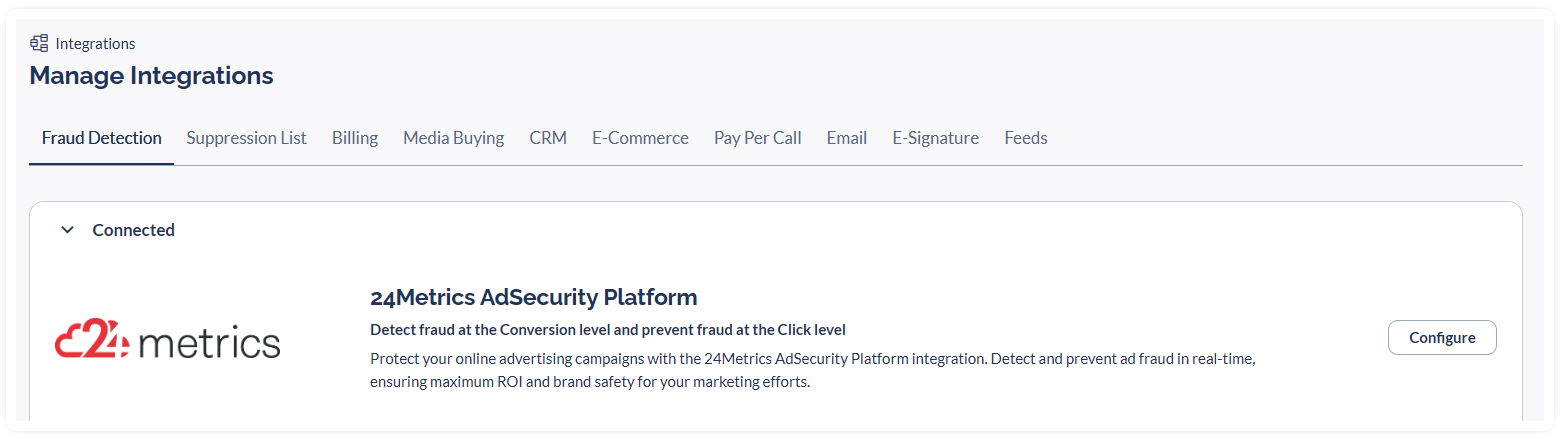The width and height of the screenshot is (1561, 440).
Task: Click the bold fraud detection tagline
Action: 608,329
